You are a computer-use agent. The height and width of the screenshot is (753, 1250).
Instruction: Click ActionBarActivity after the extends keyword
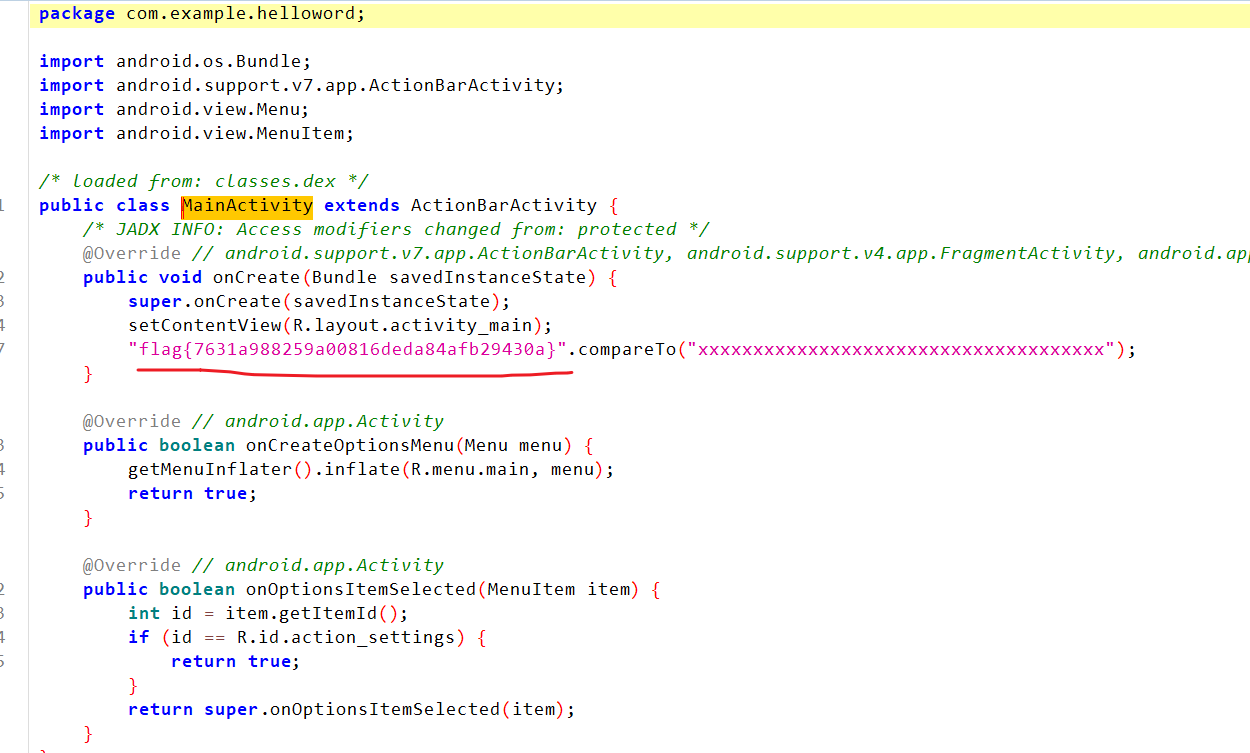click(503, 205)
